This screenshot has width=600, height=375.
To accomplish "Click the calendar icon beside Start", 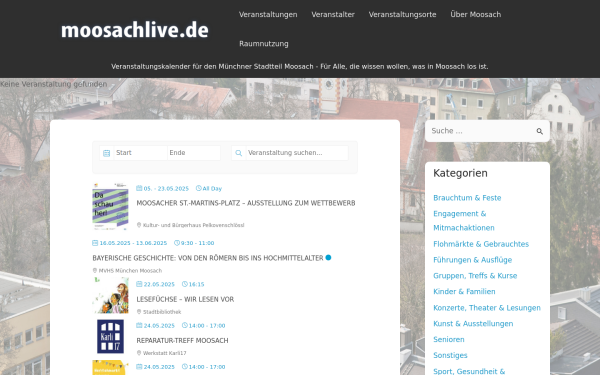I will [106, 153].
